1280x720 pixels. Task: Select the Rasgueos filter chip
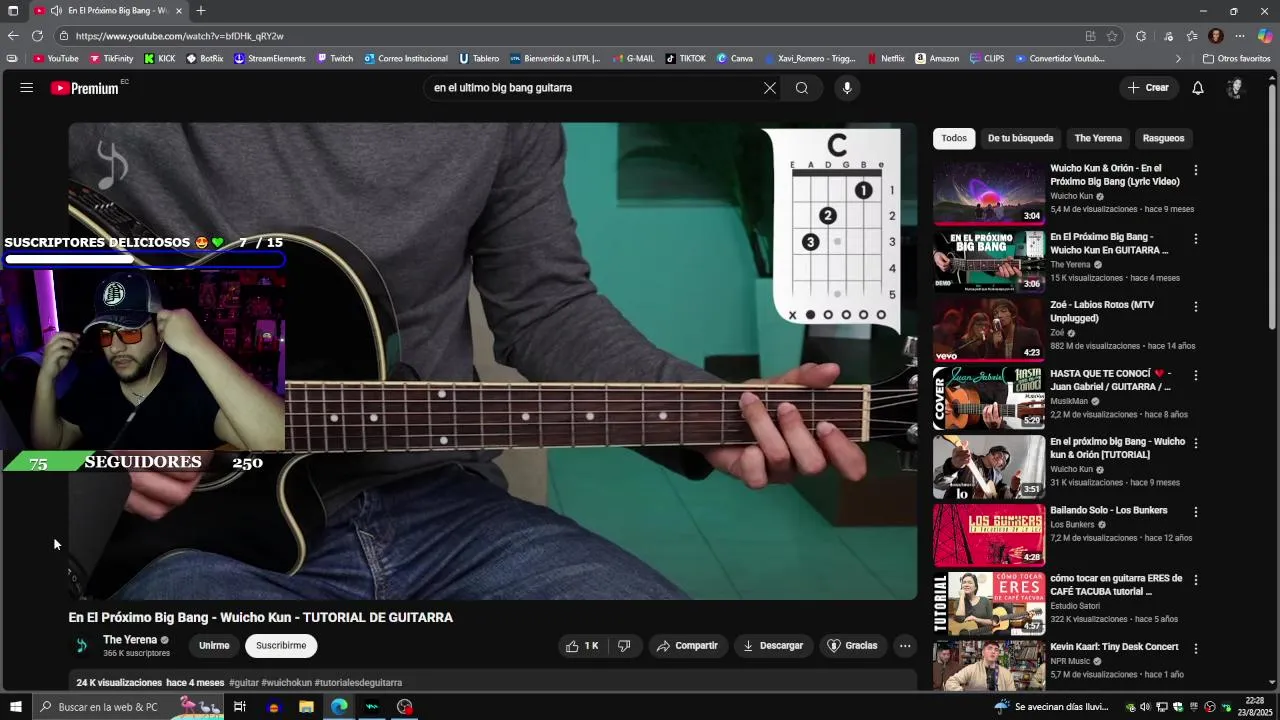(x=1163, y=138)
